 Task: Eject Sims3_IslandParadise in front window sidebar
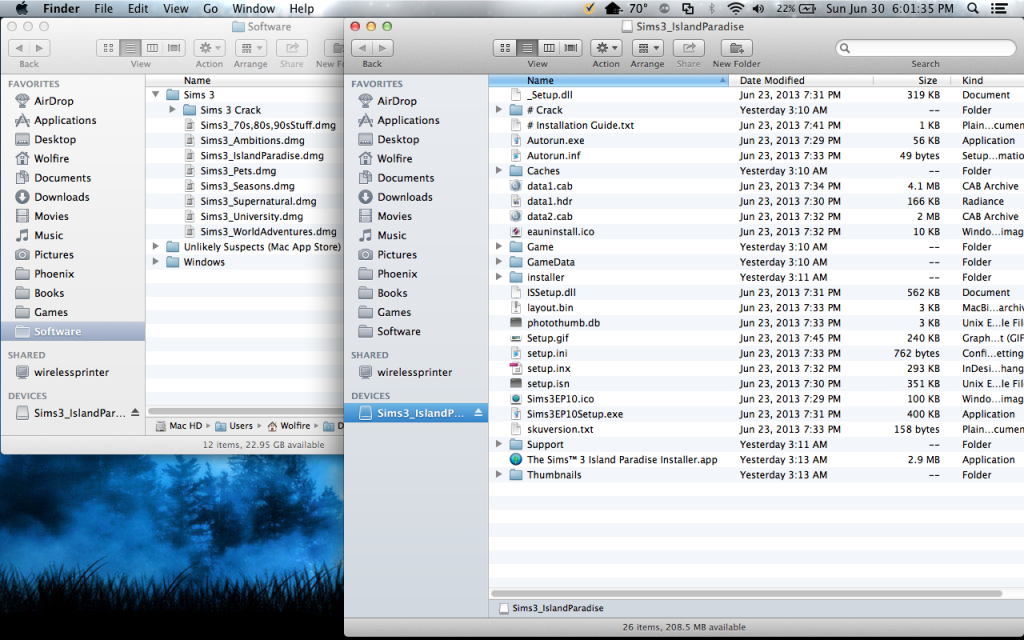[478, 413]
